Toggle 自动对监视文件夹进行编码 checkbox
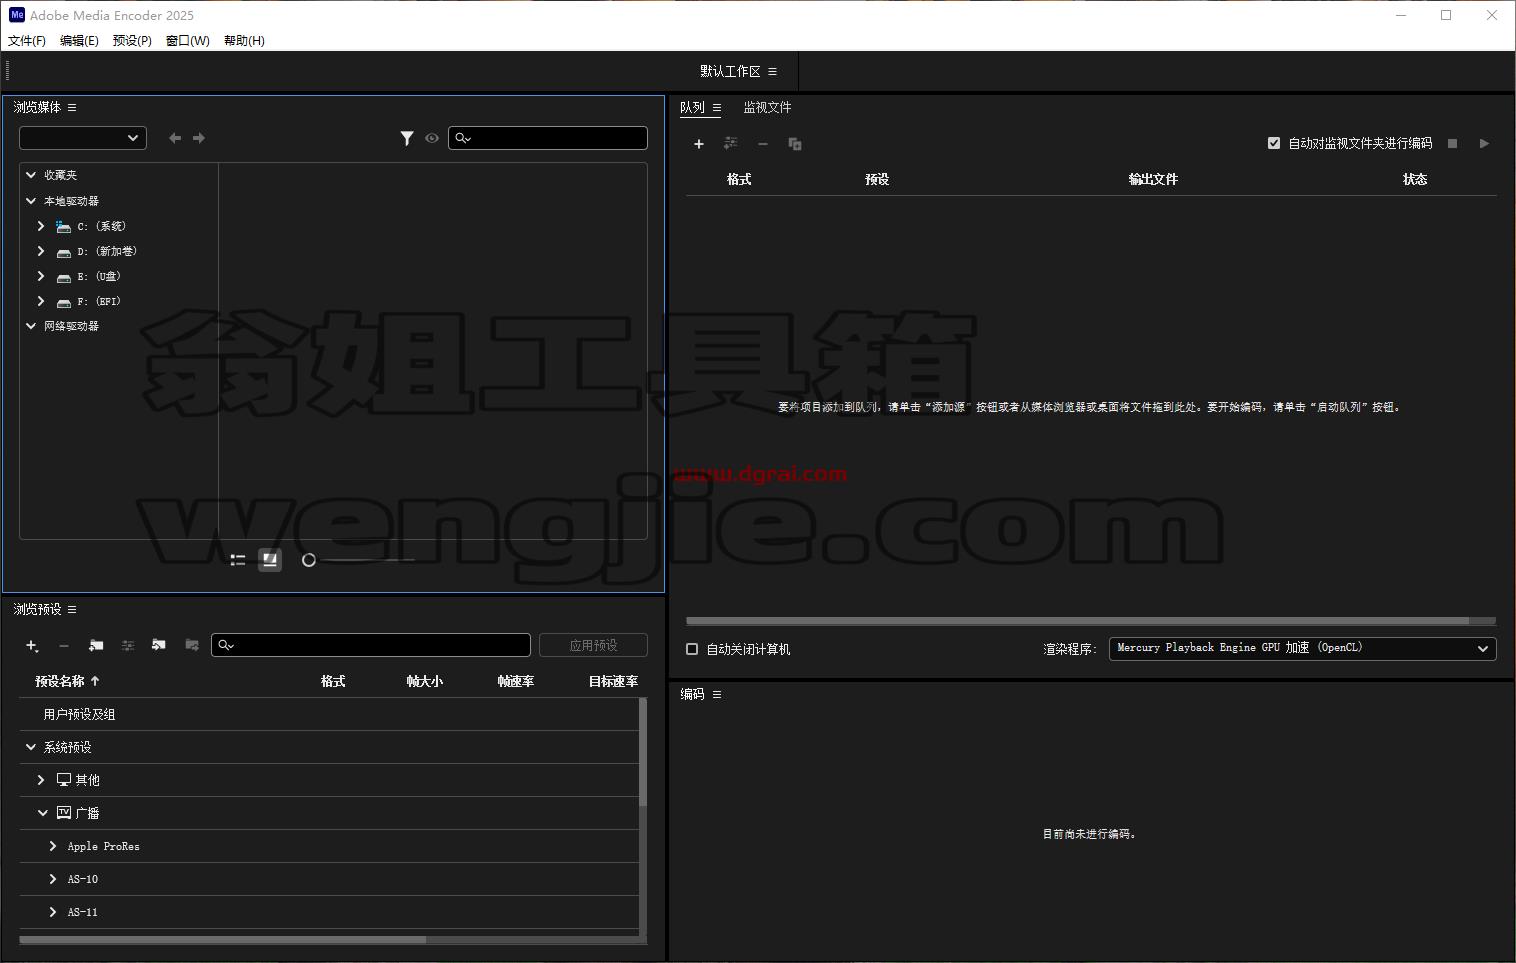The height and width of the screenshot is (963, 1516). tap(1274, 143)
